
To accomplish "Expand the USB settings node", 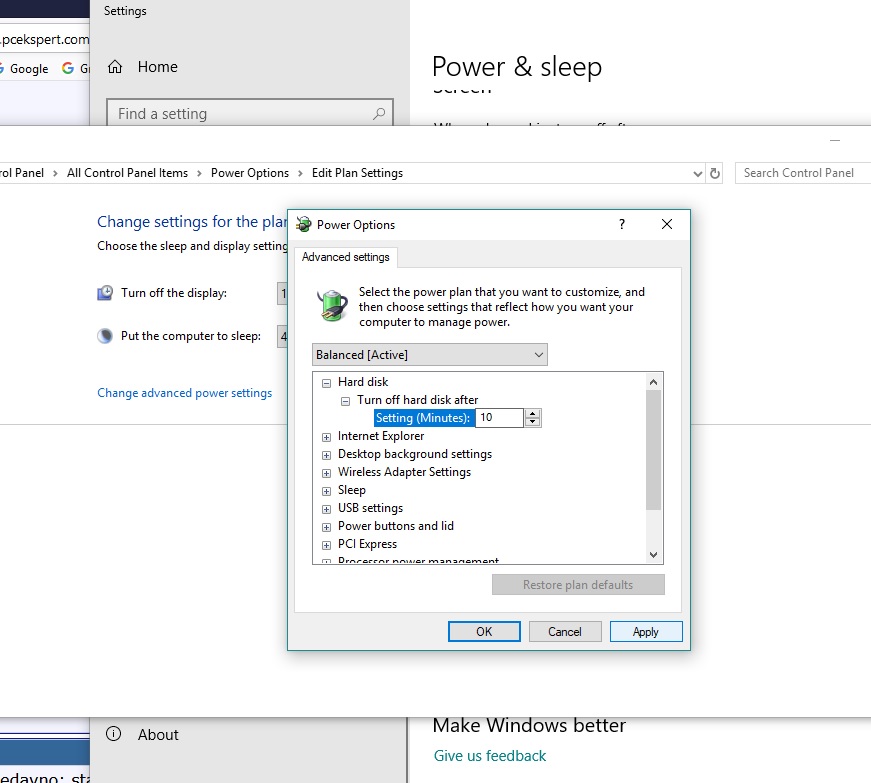I will pos(326,508).
